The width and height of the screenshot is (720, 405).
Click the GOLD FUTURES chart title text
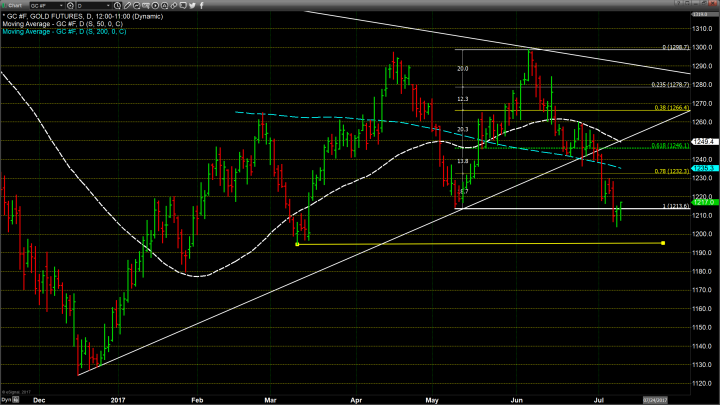coord(83,17)
